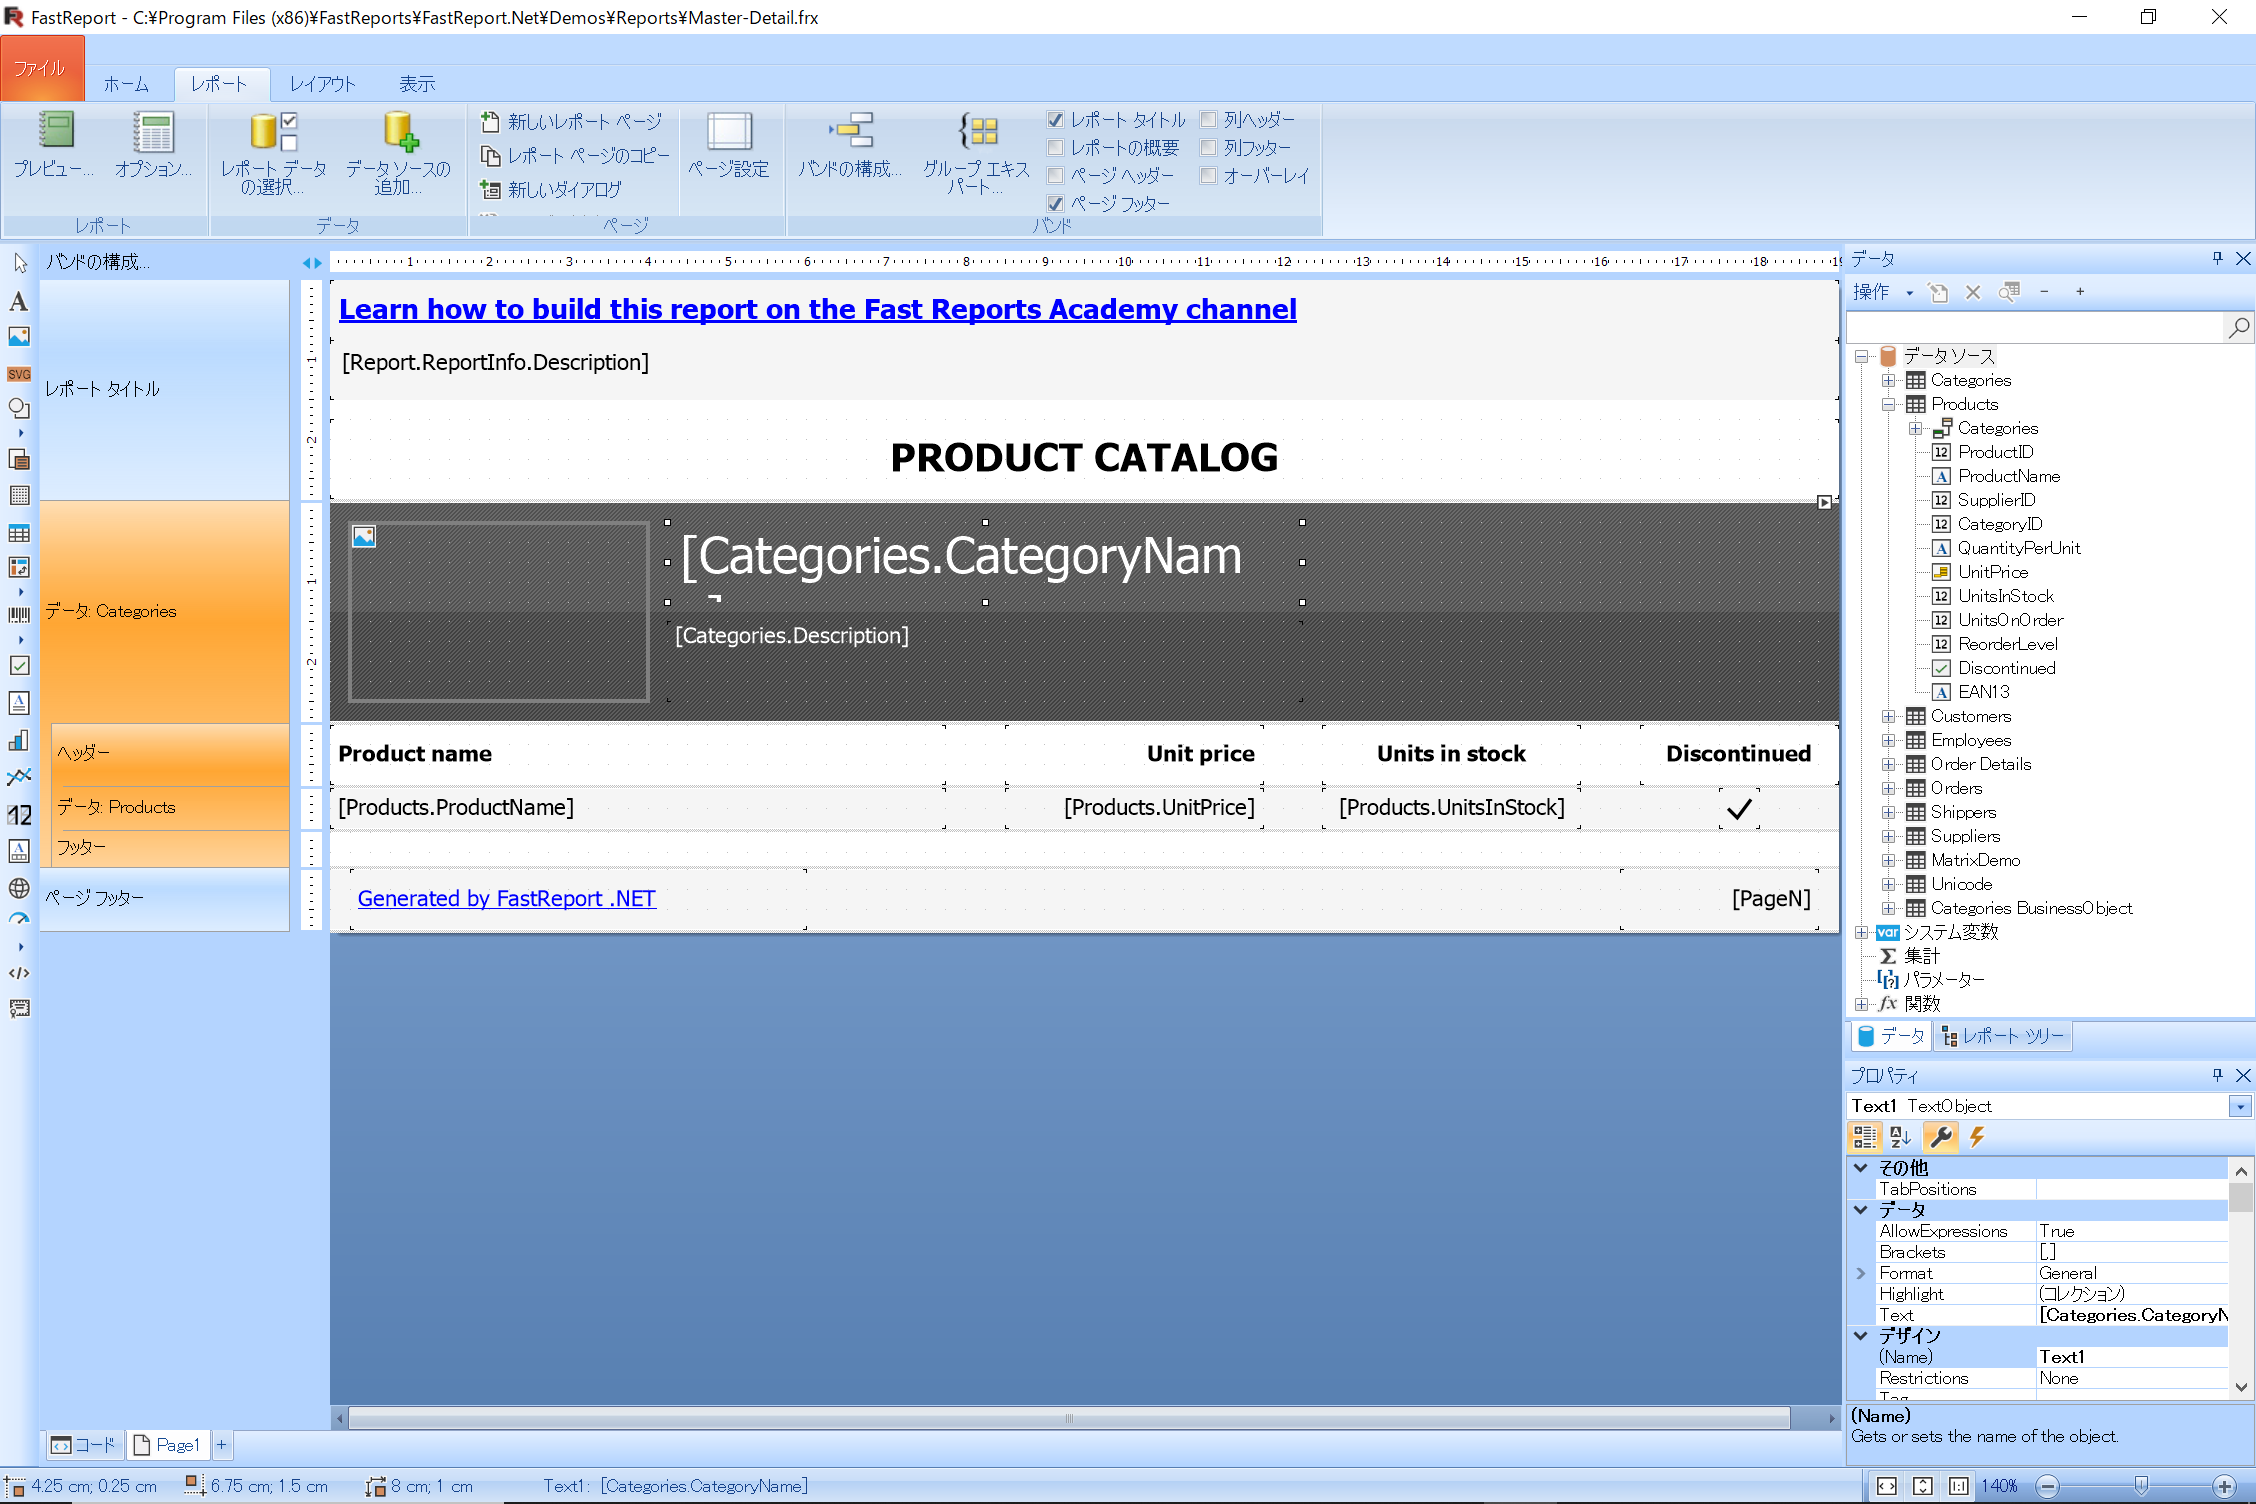Open the Text1 object selector dropdown
Viewport: 2256px width, 1504px height.
pyautogui.click(x=2239, y=1106)
